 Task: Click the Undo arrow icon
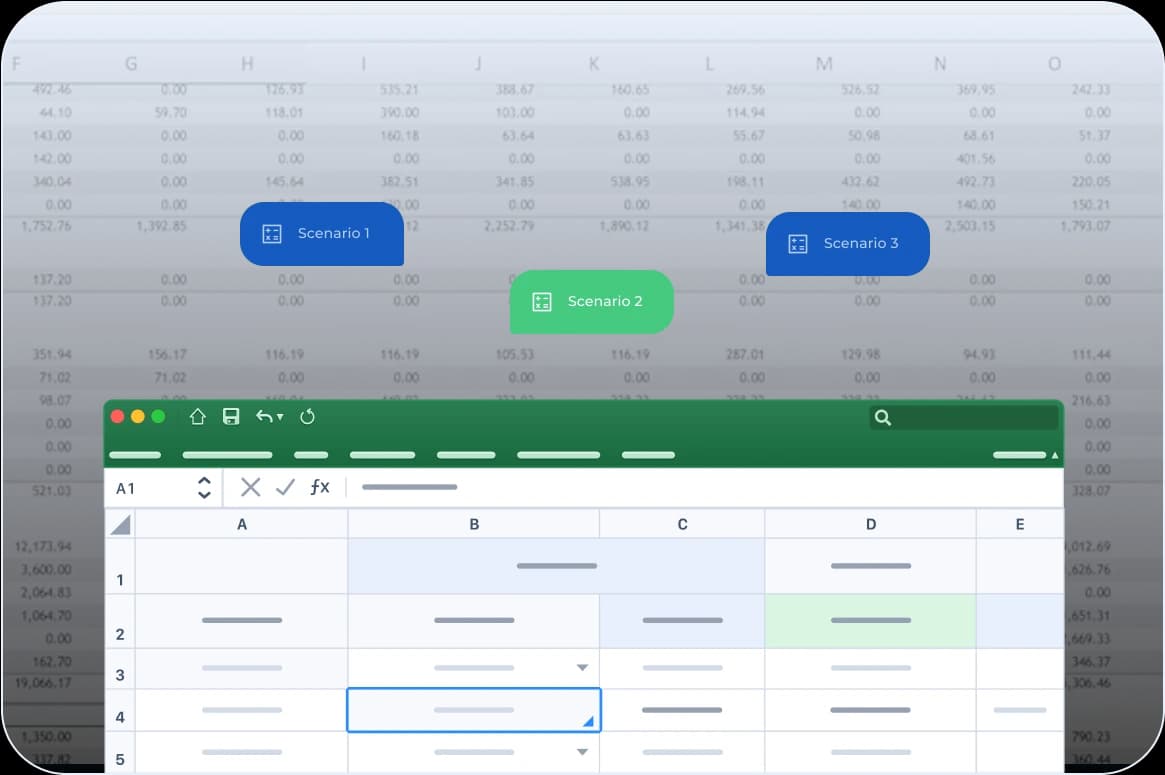pyautogui.click(x=264, y=417)
